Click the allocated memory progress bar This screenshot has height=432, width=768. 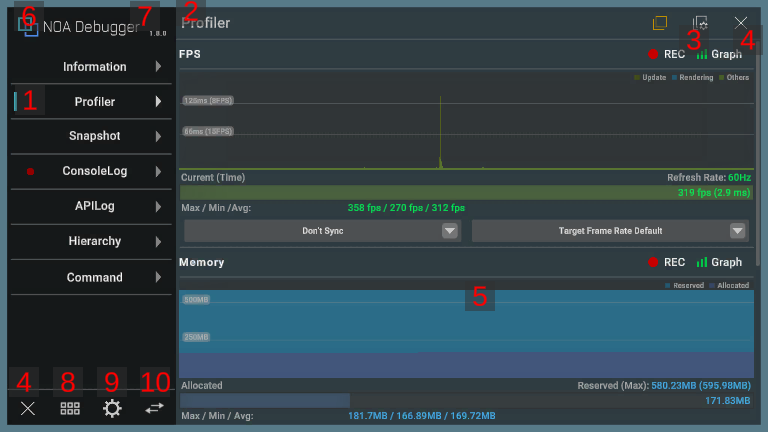pos(466,401)
